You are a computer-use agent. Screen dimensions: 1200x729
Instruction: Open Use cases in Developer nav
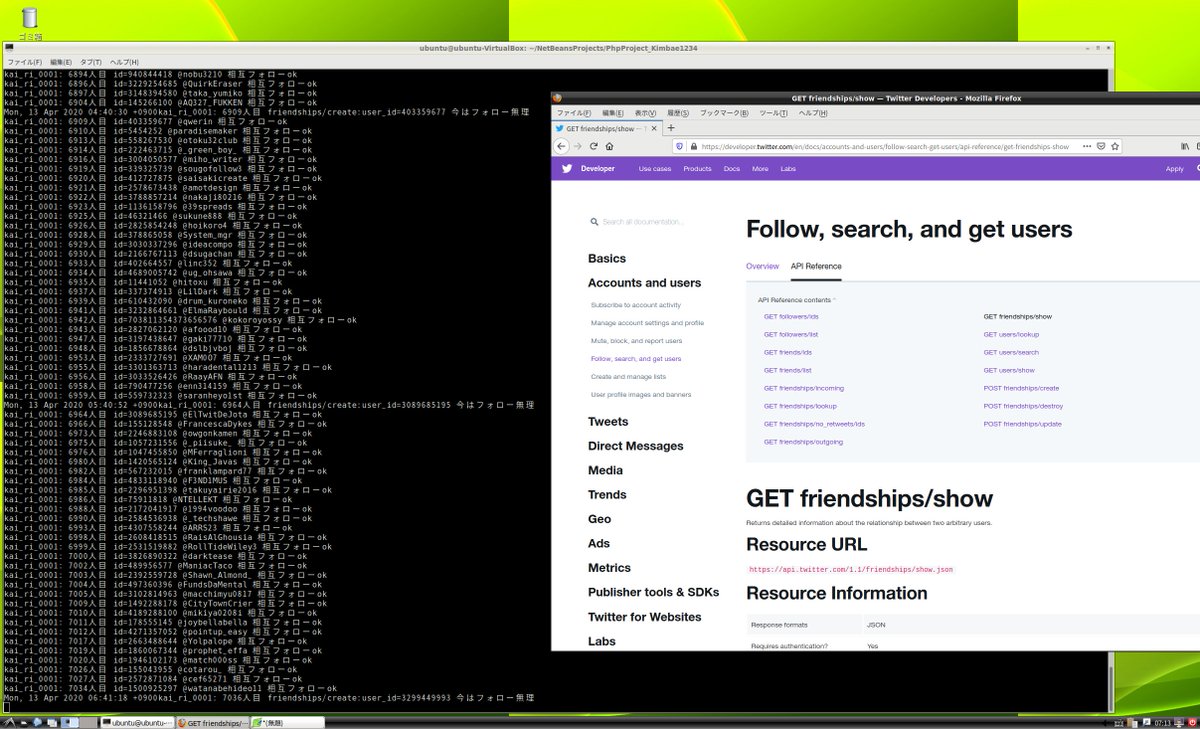[655, 169]
